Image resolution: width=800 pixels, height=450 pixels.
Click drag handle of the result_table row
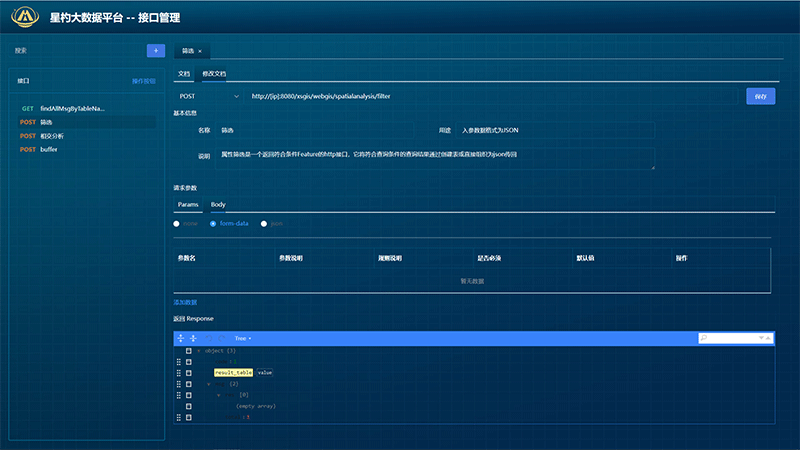179,372
